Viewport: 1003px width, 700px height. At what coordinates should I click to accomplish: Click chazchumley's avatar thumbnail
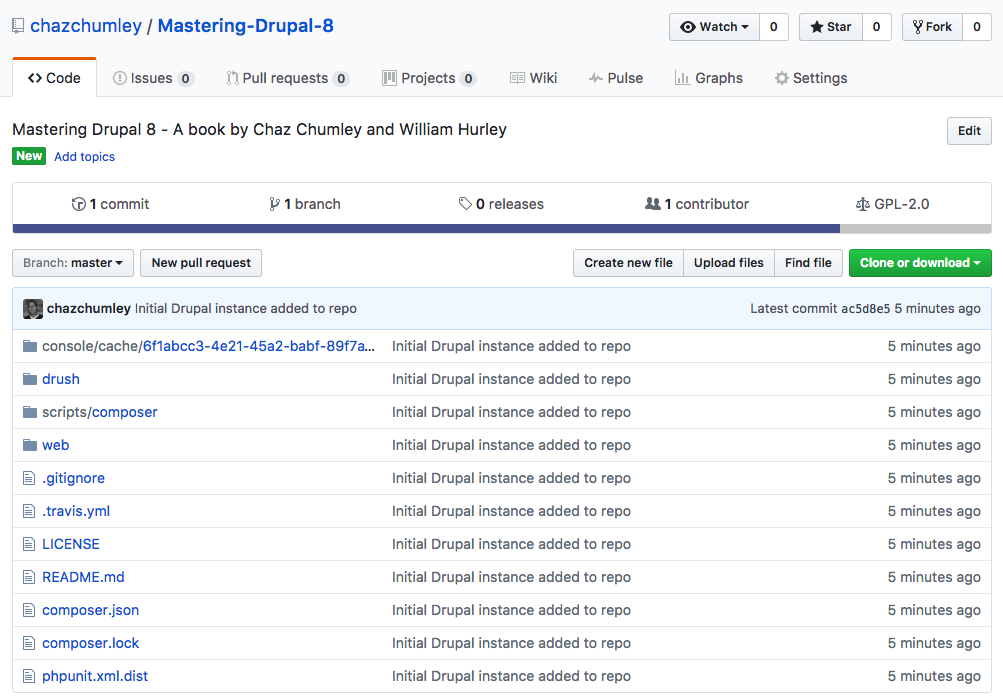click(x=33, y=309)
